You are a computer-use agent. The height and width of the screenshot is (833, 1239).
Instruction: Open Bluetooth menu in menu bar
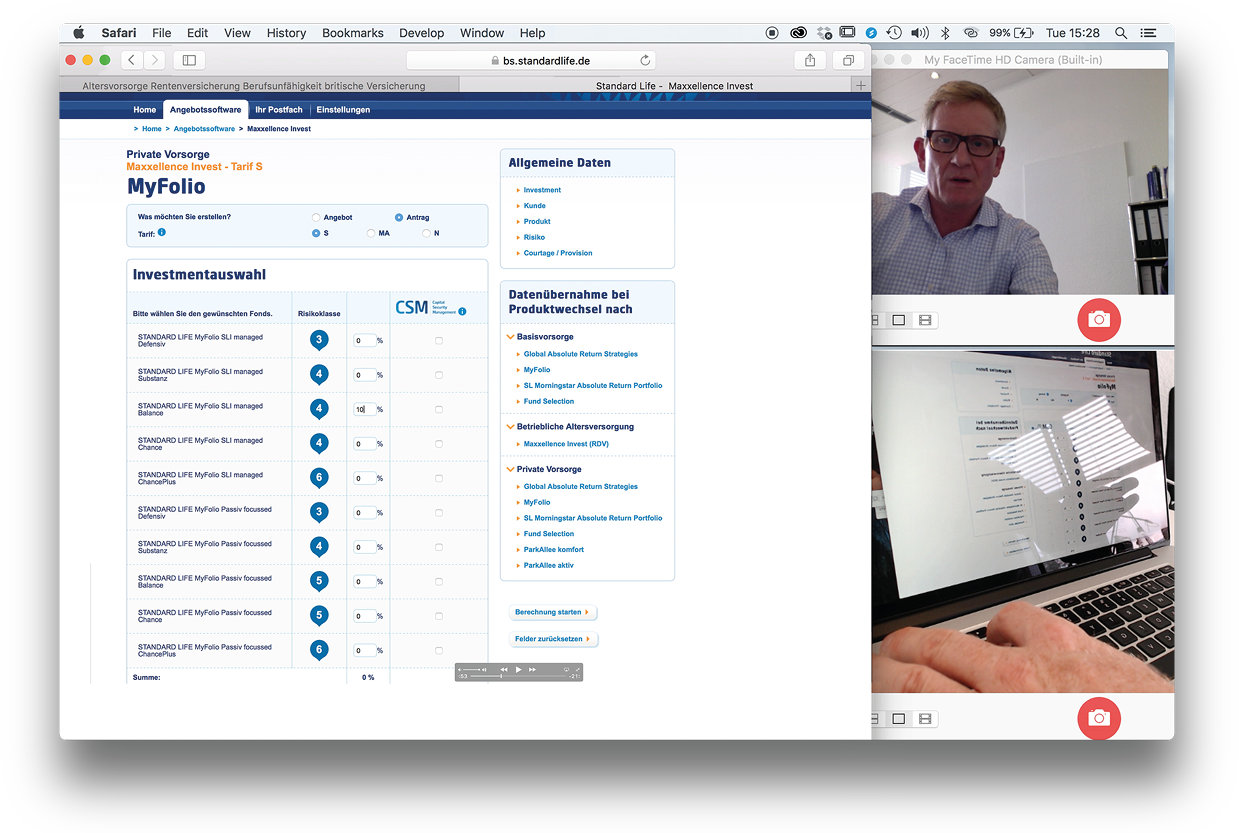(945, 33)
